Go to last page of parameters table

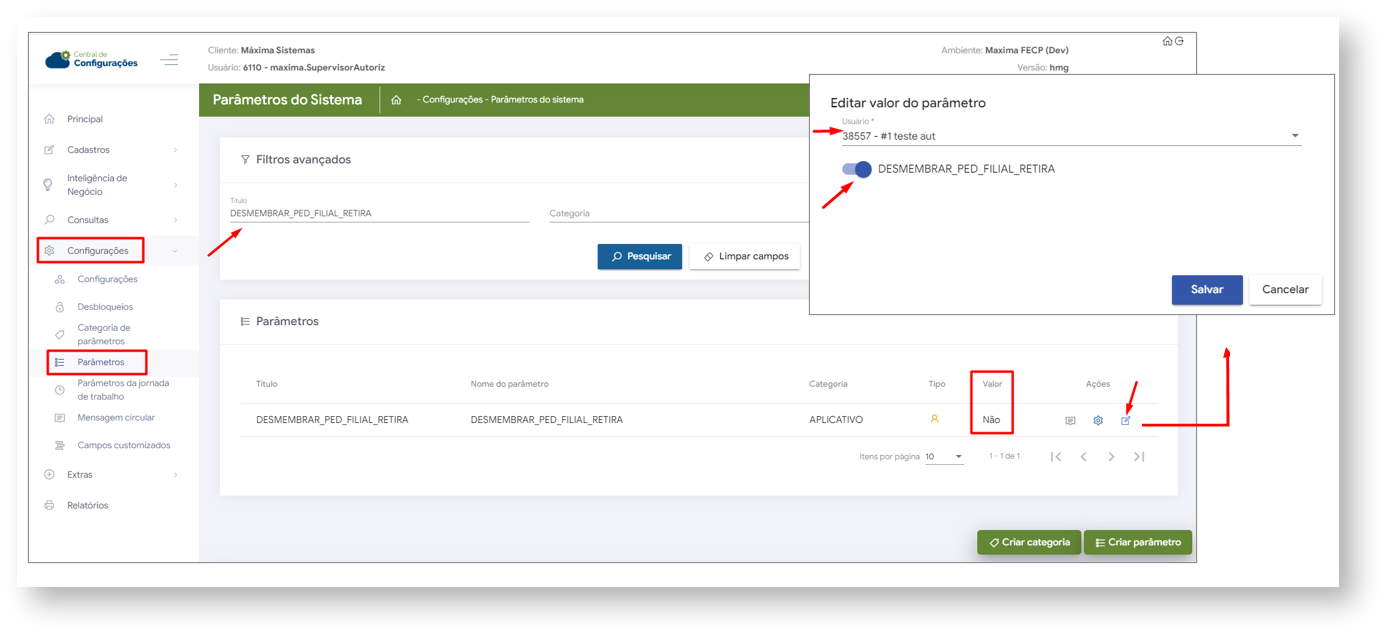[x=1139, y=457]
